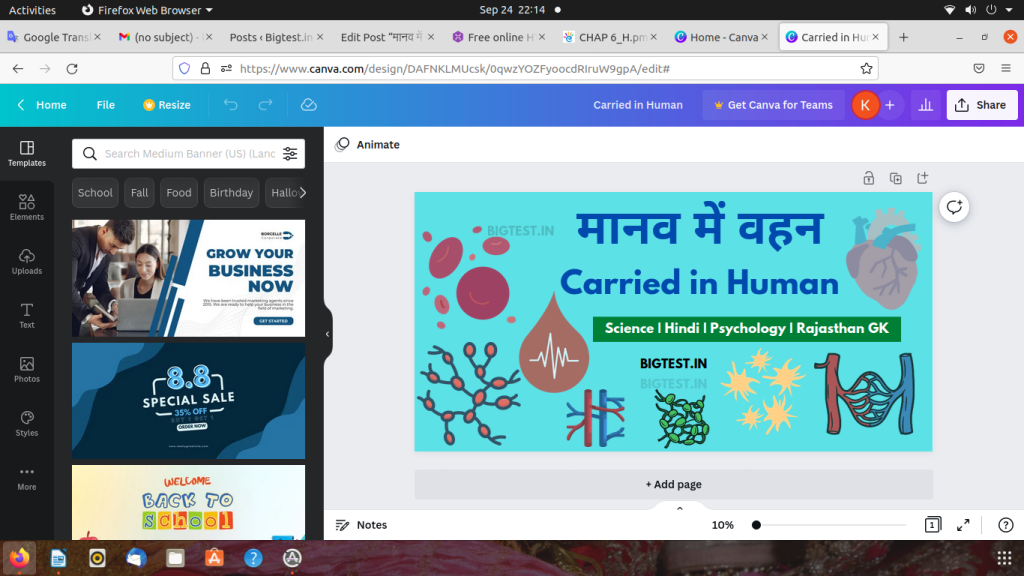Open the Notes panel
The width and height of the screenshot is (1024, 576).
pyautogui.click(x=361, y=524)
